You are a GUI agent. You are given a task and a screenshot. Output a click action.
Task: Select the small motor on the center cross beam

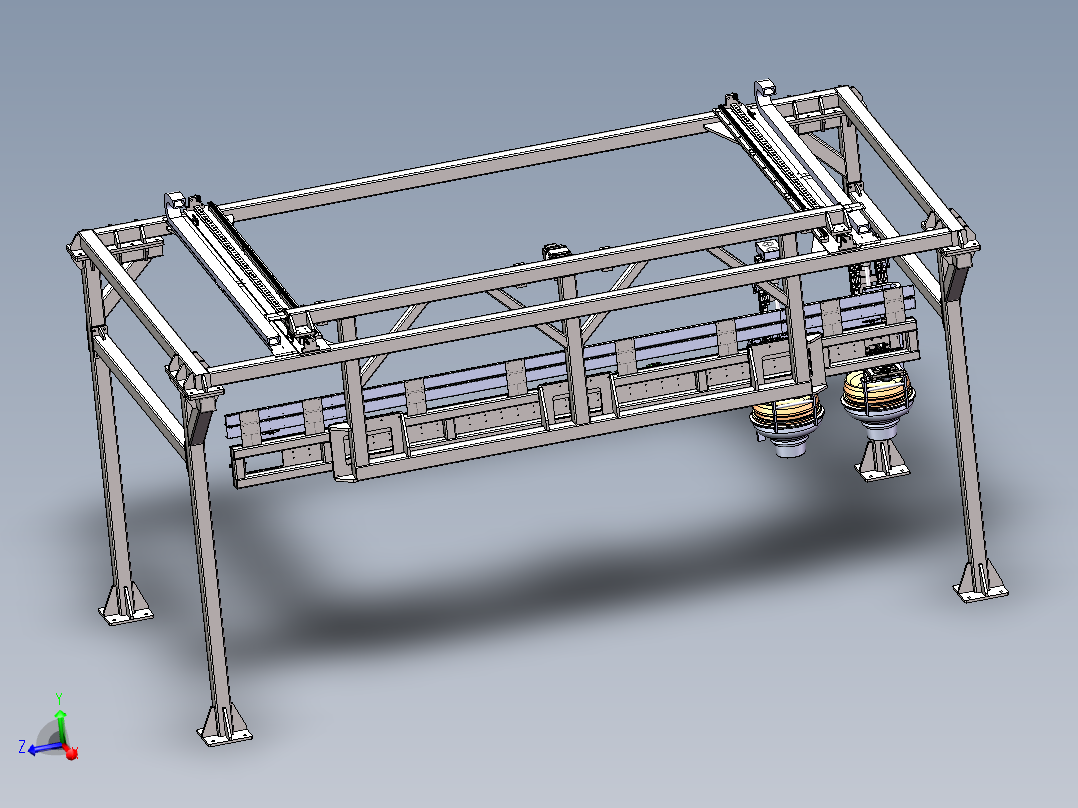[x=557, y=250]
